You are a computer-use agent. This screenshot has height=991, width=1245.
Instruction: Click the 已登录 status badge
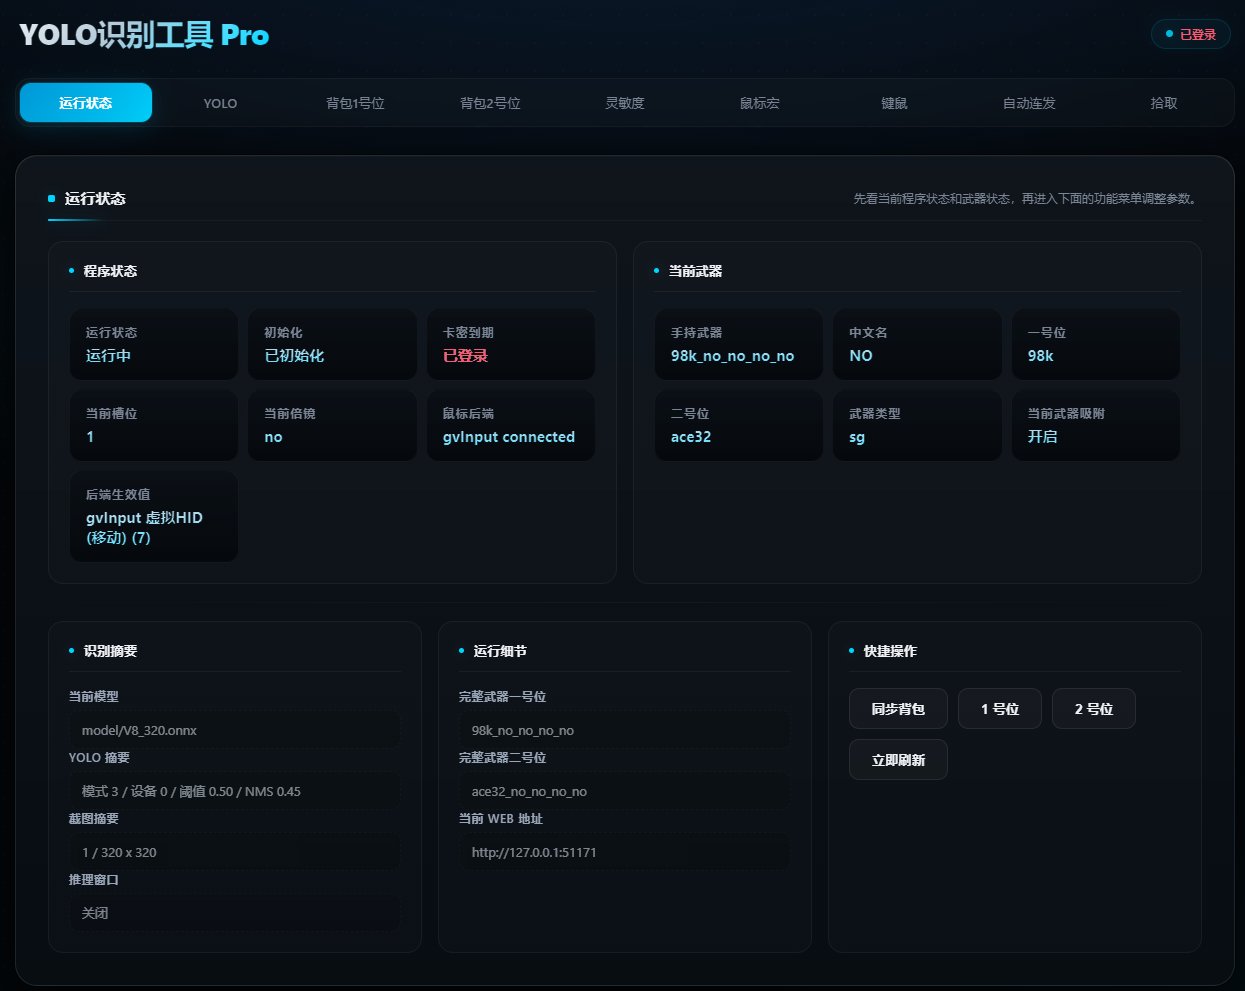[1191, 34]
